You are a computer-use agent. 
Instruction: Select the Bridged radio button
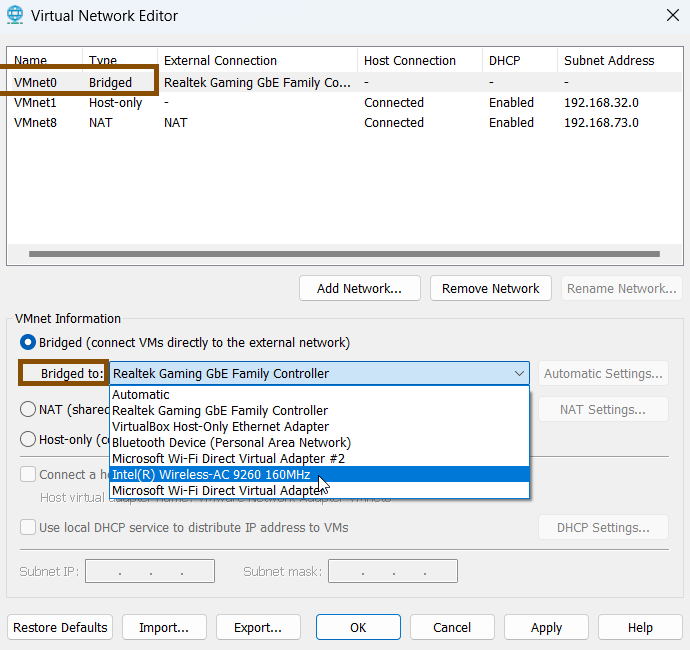click(x=28, y=342)
